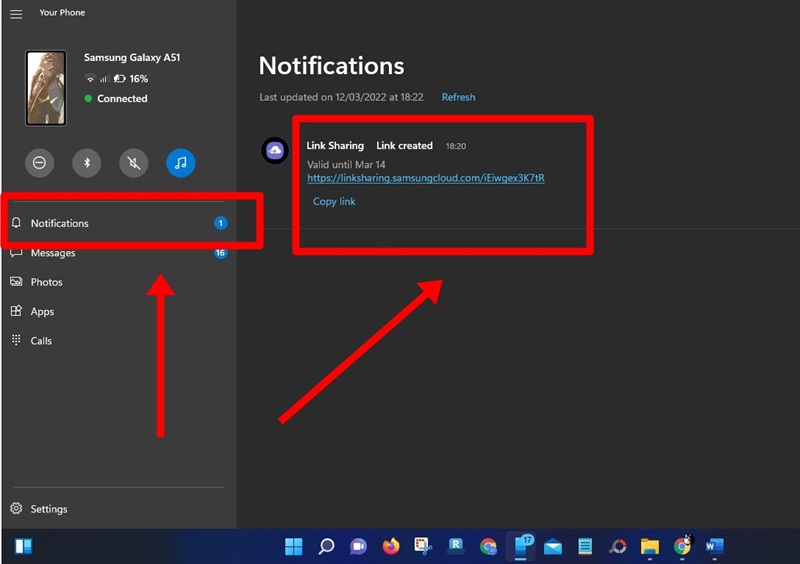Open taskbar Search magnifier
Viewport: 800px width, 564px height.
tap(326, 547)
